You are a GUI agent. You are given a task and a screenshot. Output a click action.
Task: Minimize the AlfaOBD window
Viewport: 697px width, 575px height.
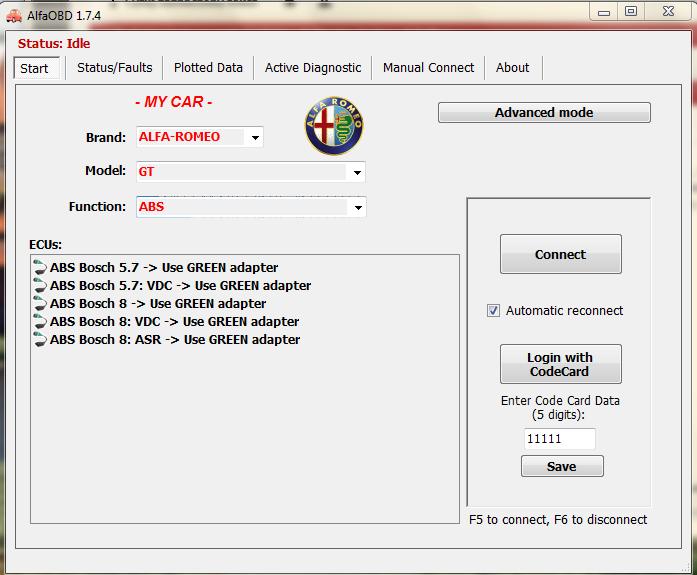click(x=604, y=12)
